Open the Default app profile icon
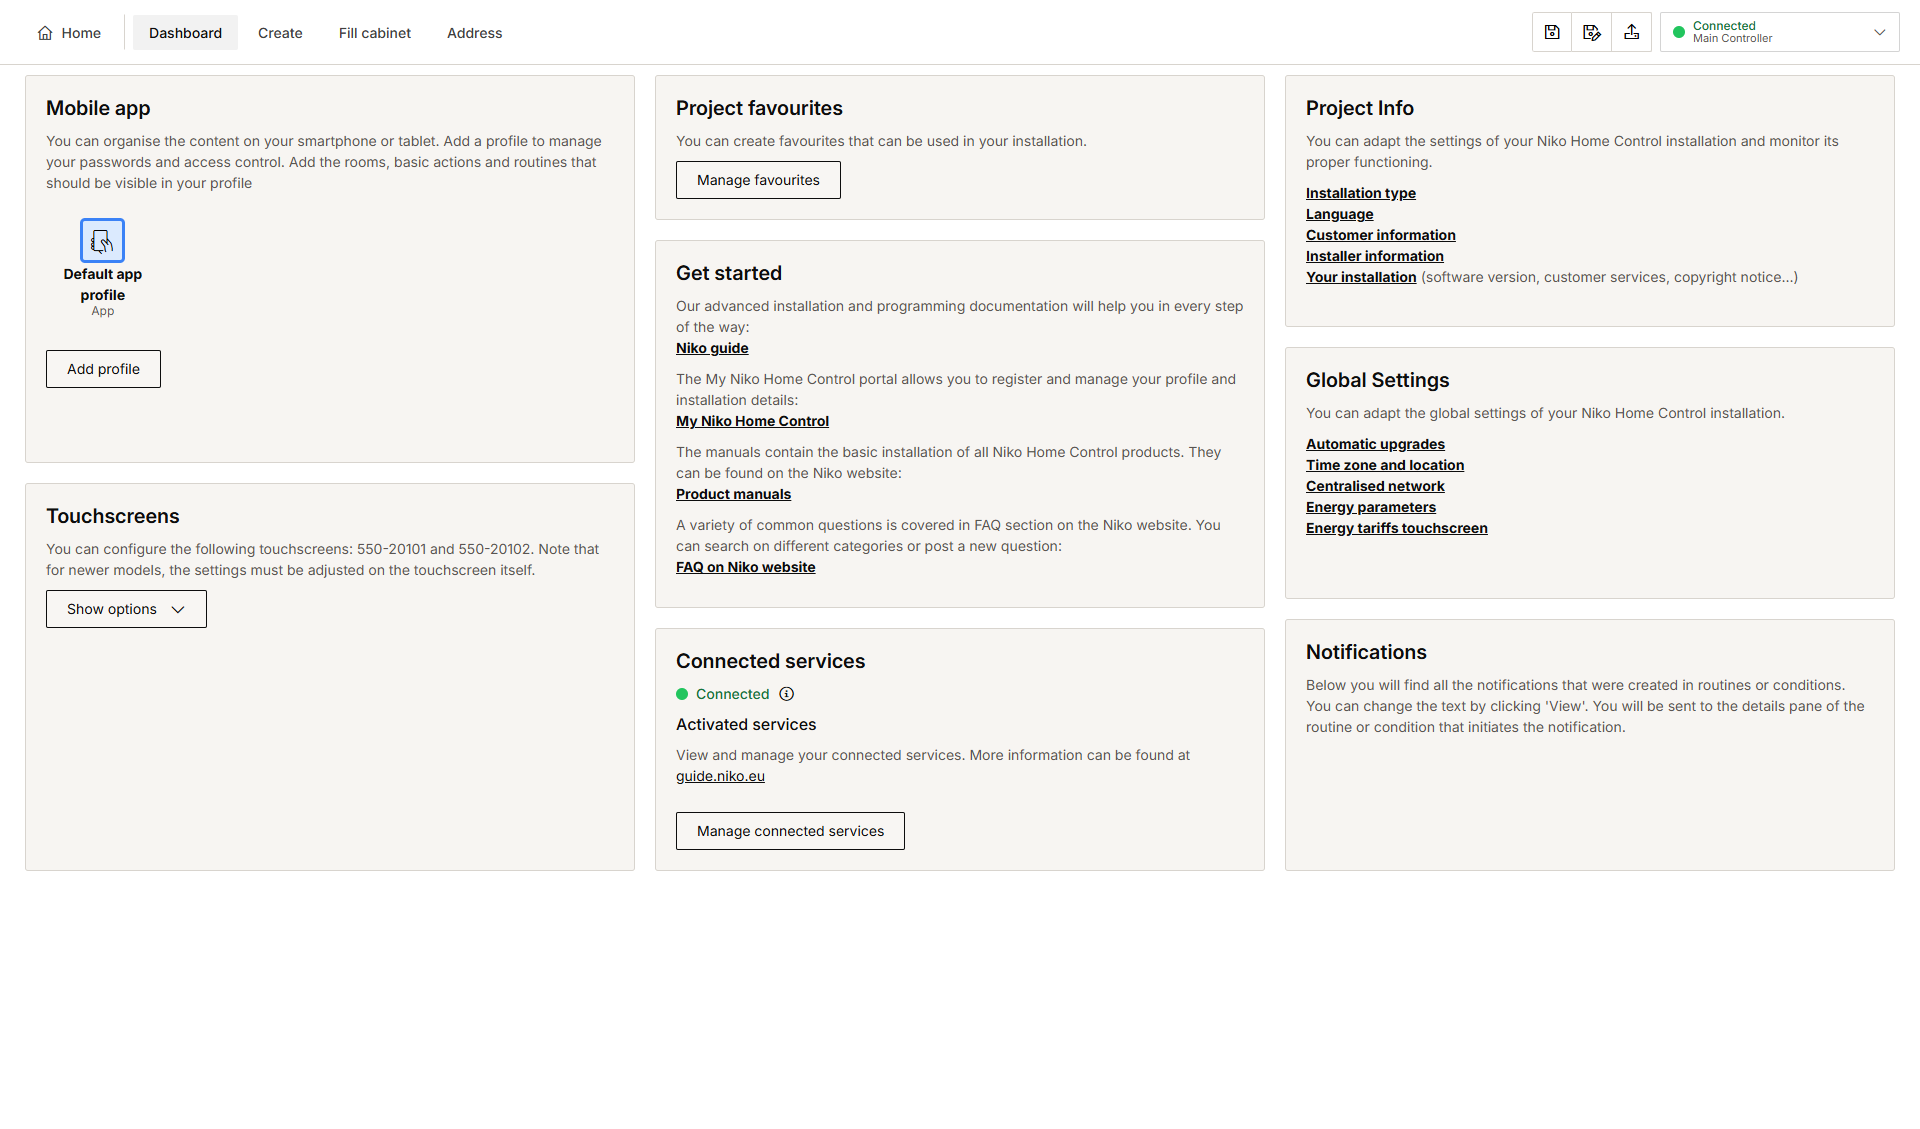The image size is (1920, 1129). point(102,241)
